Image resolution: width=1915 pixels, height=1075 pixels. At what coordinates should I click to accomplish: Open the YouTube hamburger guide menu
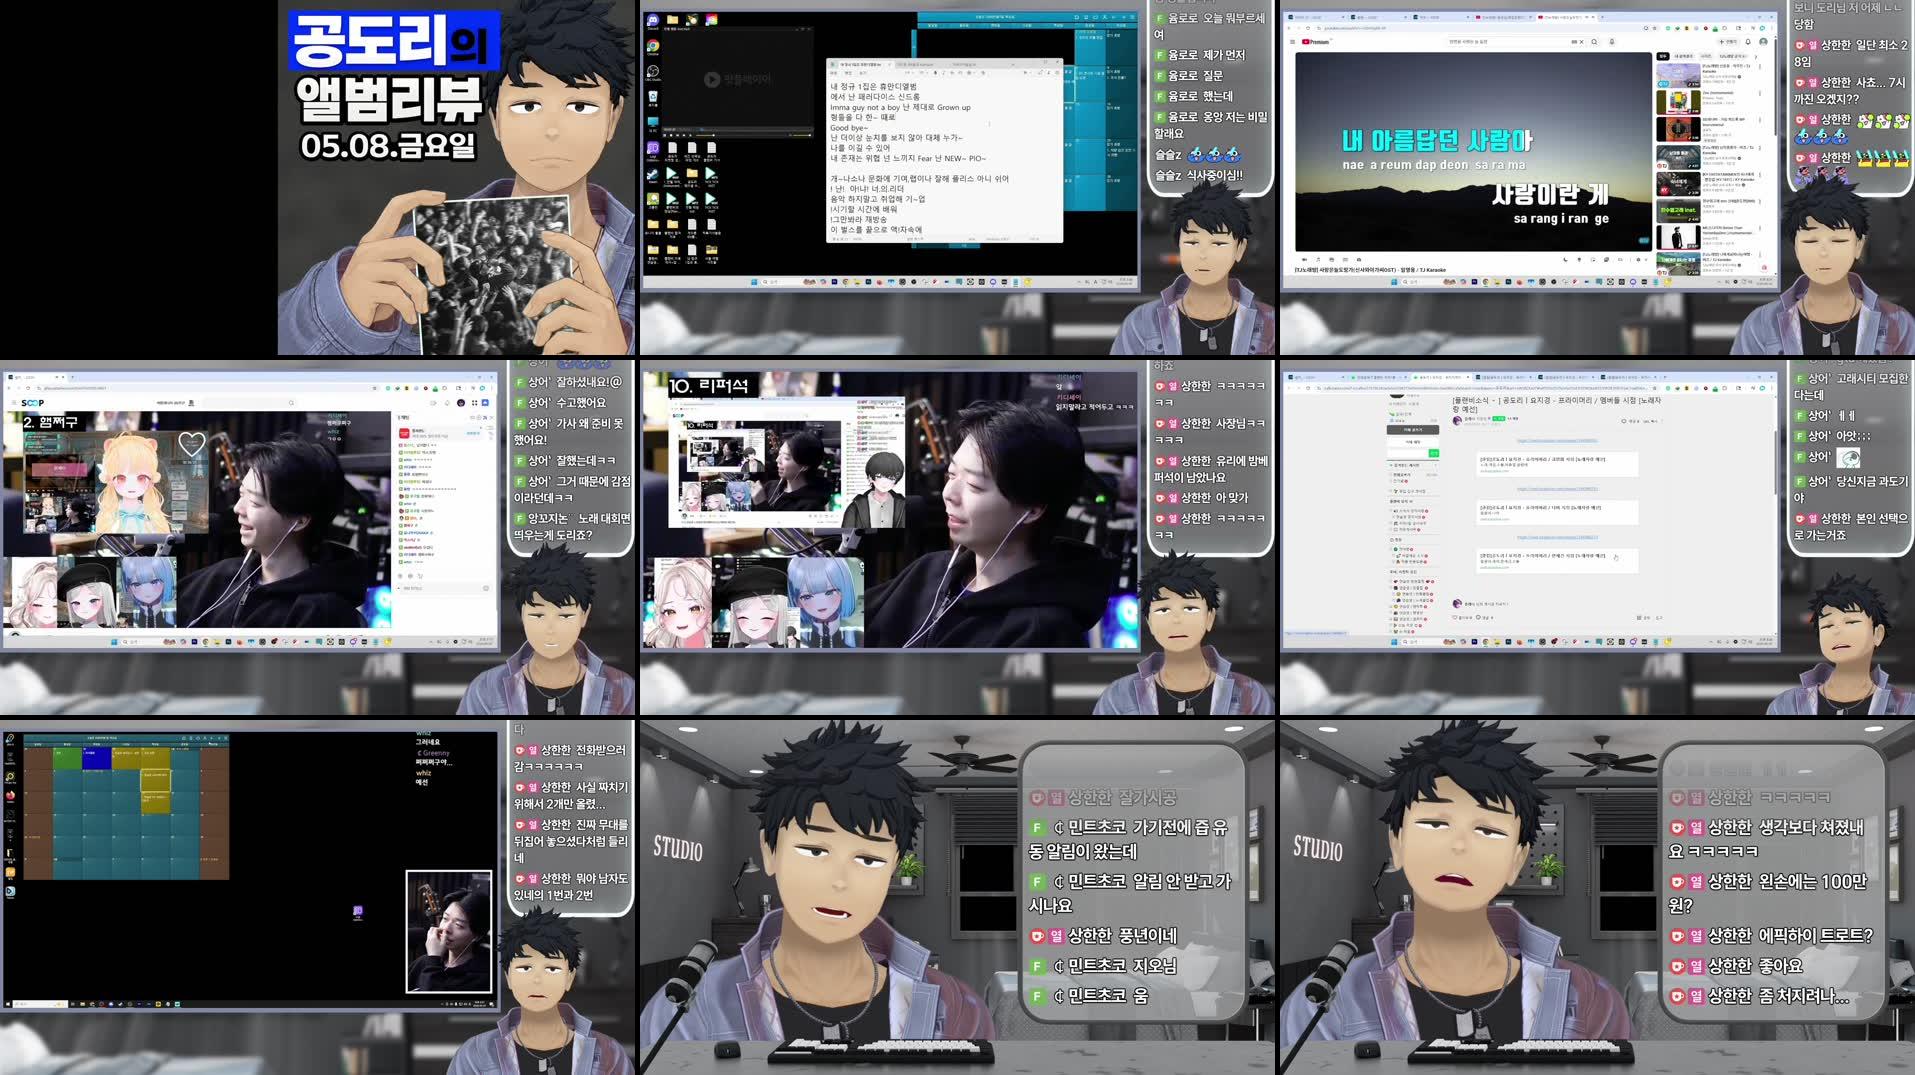coord(1292,42)
